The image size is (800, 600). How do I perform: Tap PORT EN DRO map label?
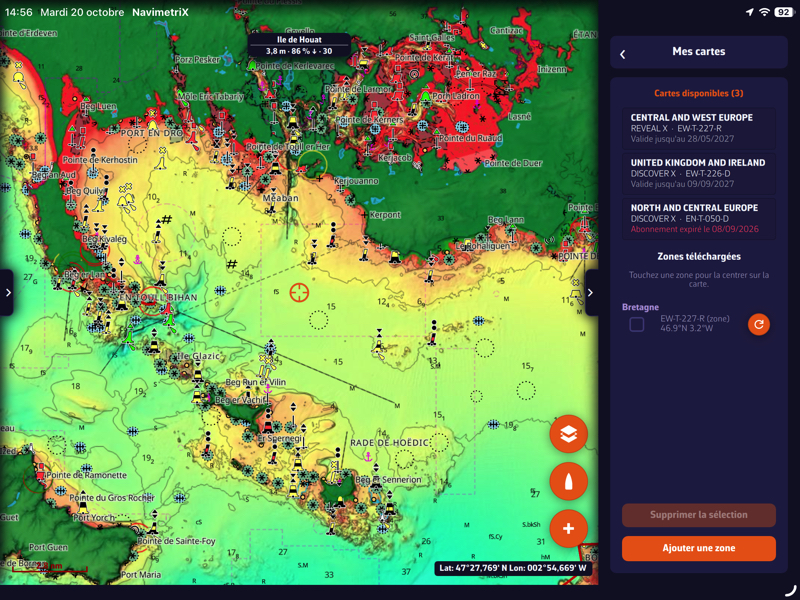[152, 133]
